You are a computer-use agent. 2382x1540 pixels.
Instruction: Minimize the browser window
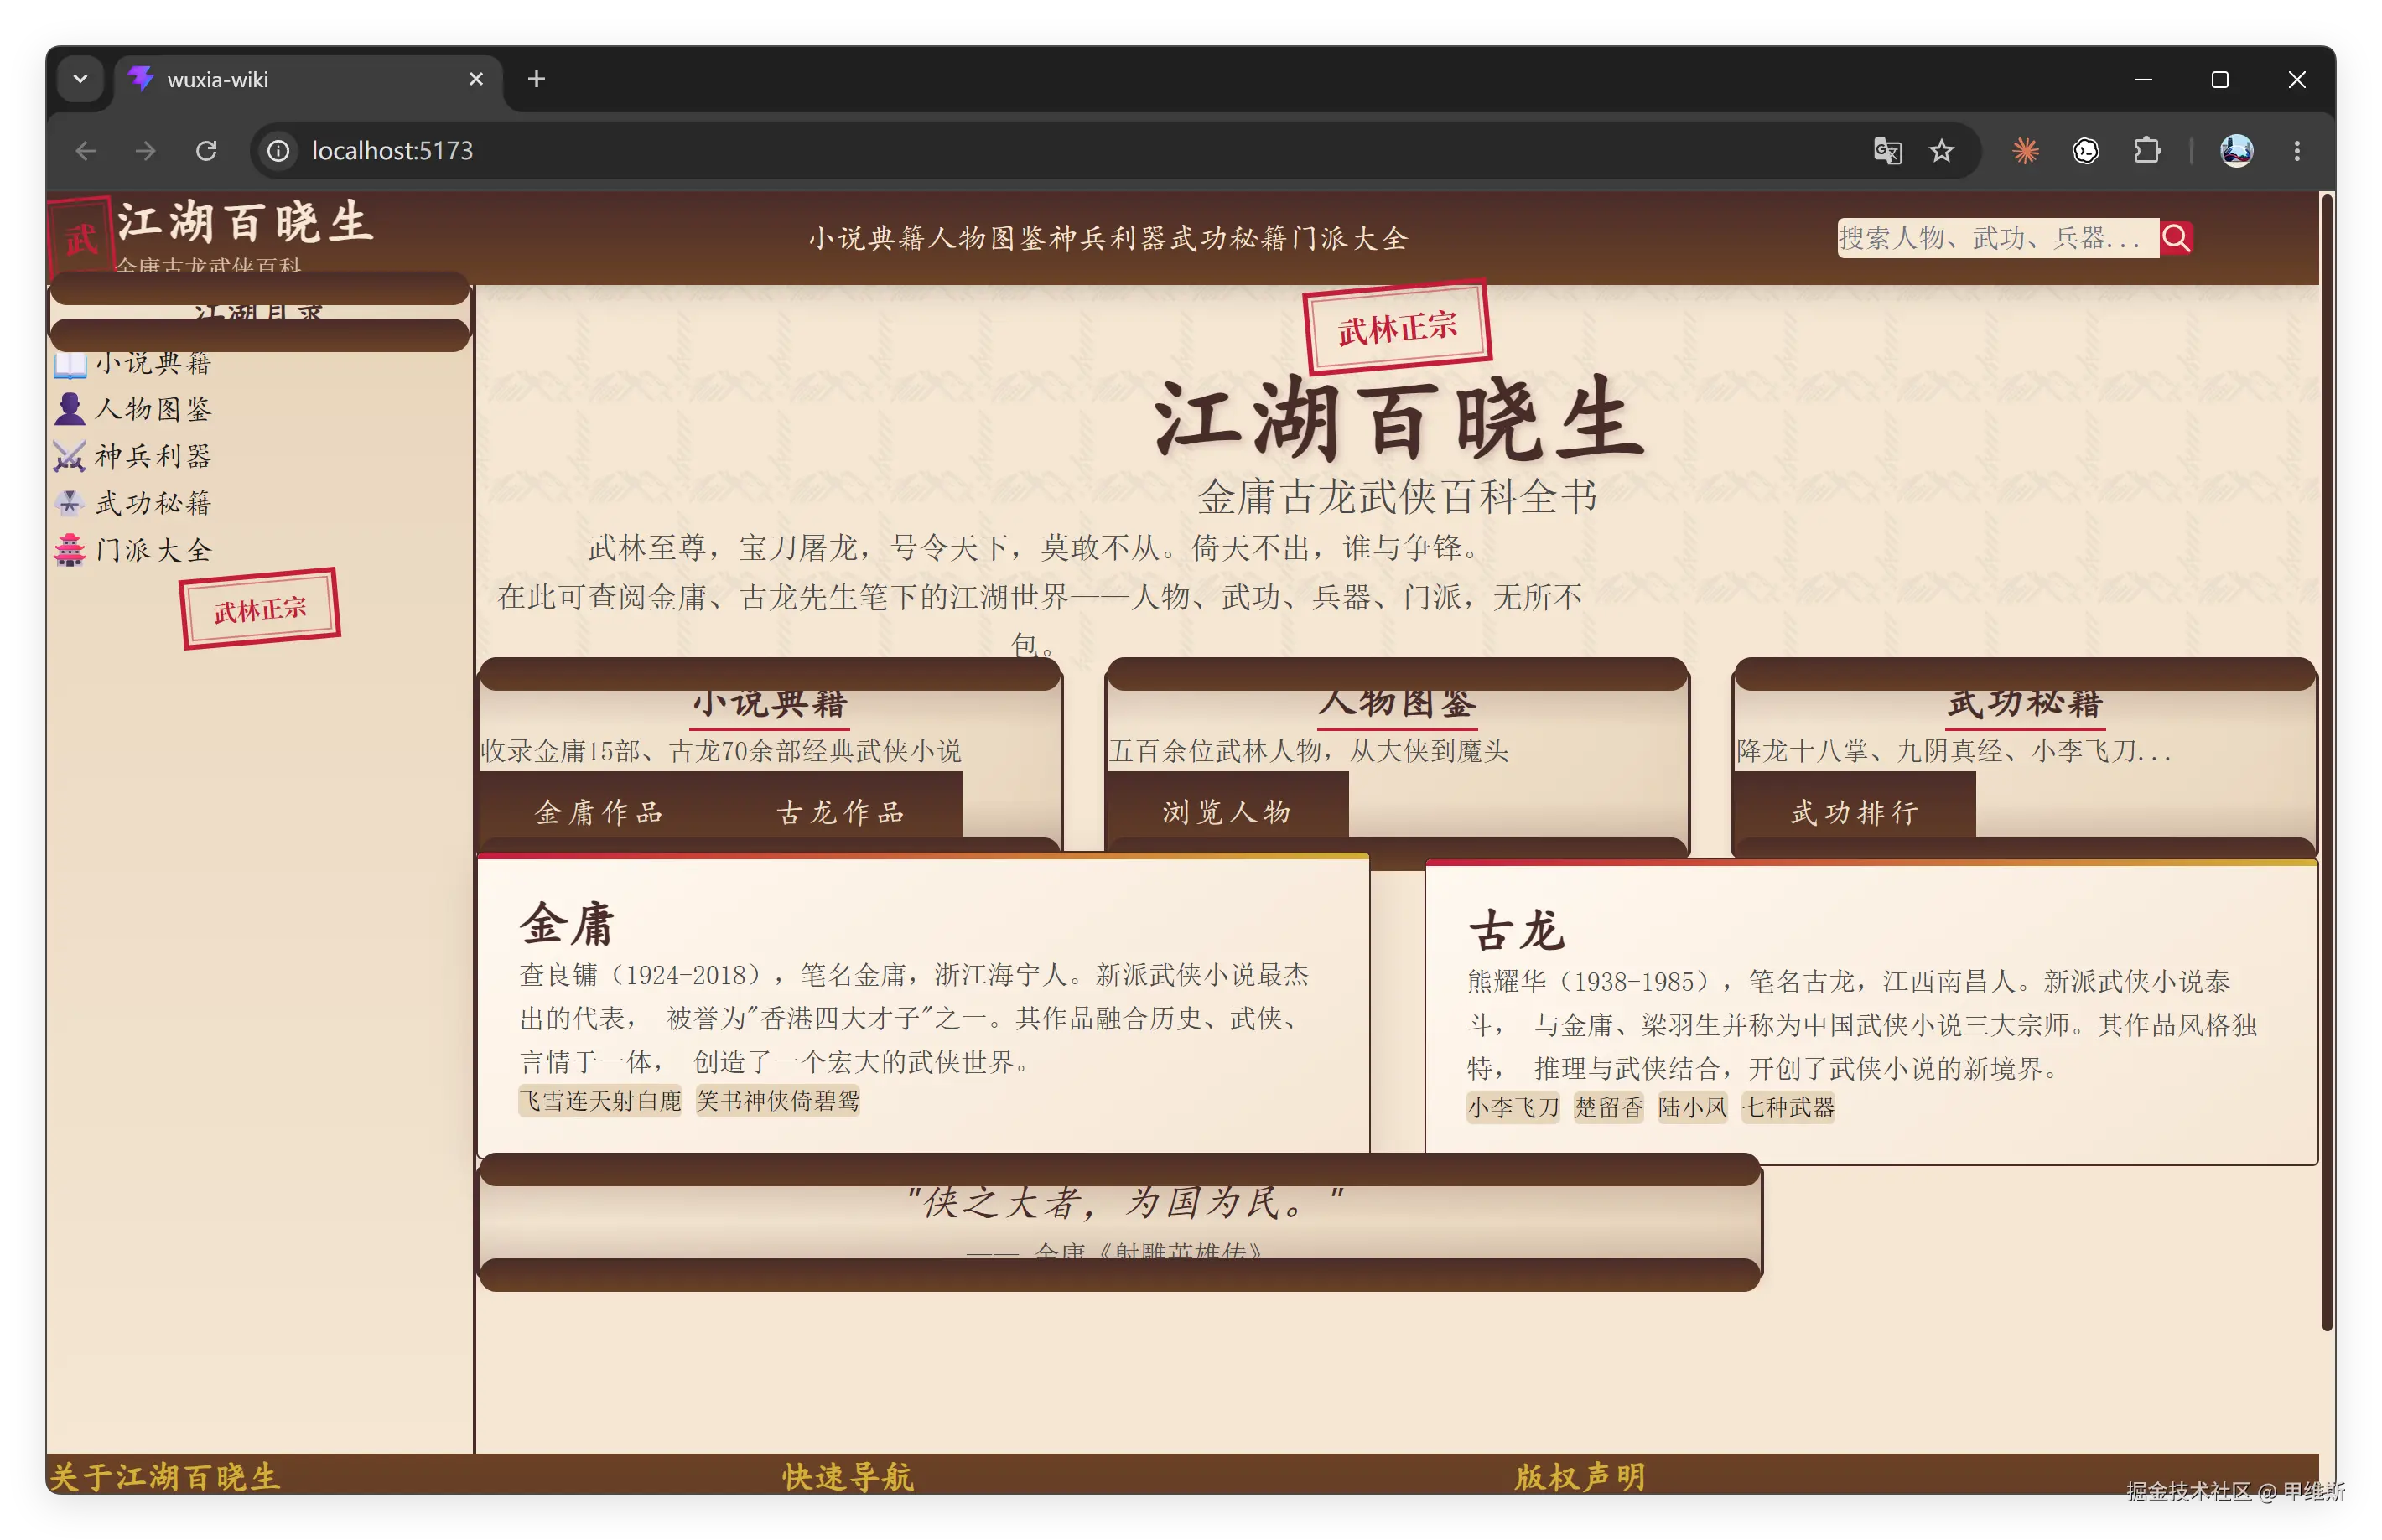pos(2143,79)
